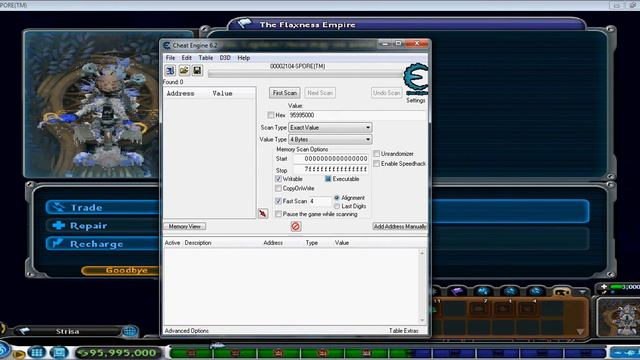Click the selected orange tool tab in Spore

point(562,291)
